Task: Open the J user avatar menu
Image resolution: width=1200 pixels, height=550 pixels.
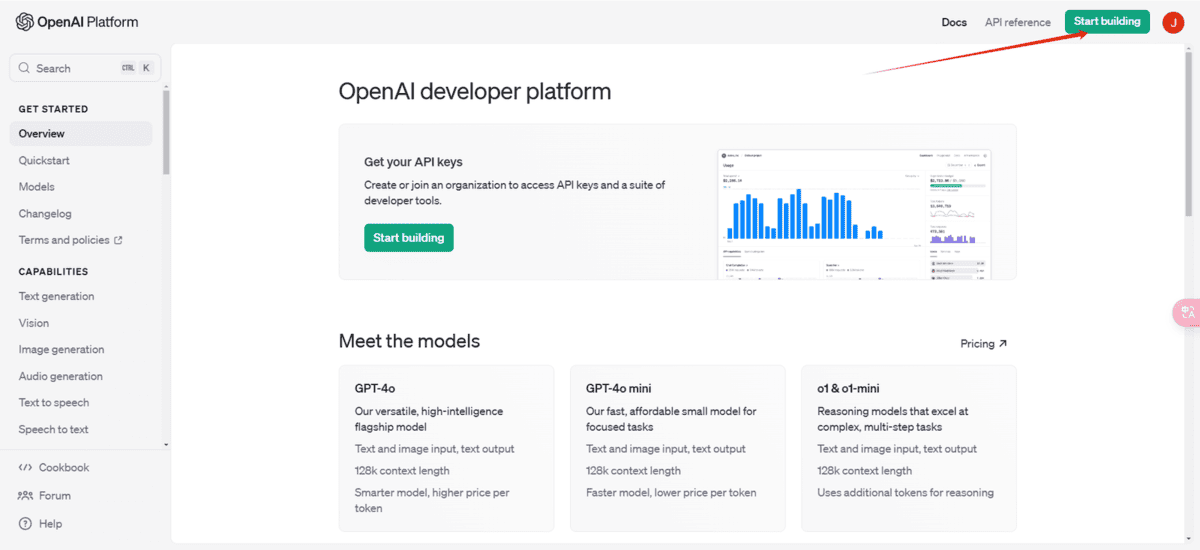Action: pyautogui.click(x=1173, y=22)
